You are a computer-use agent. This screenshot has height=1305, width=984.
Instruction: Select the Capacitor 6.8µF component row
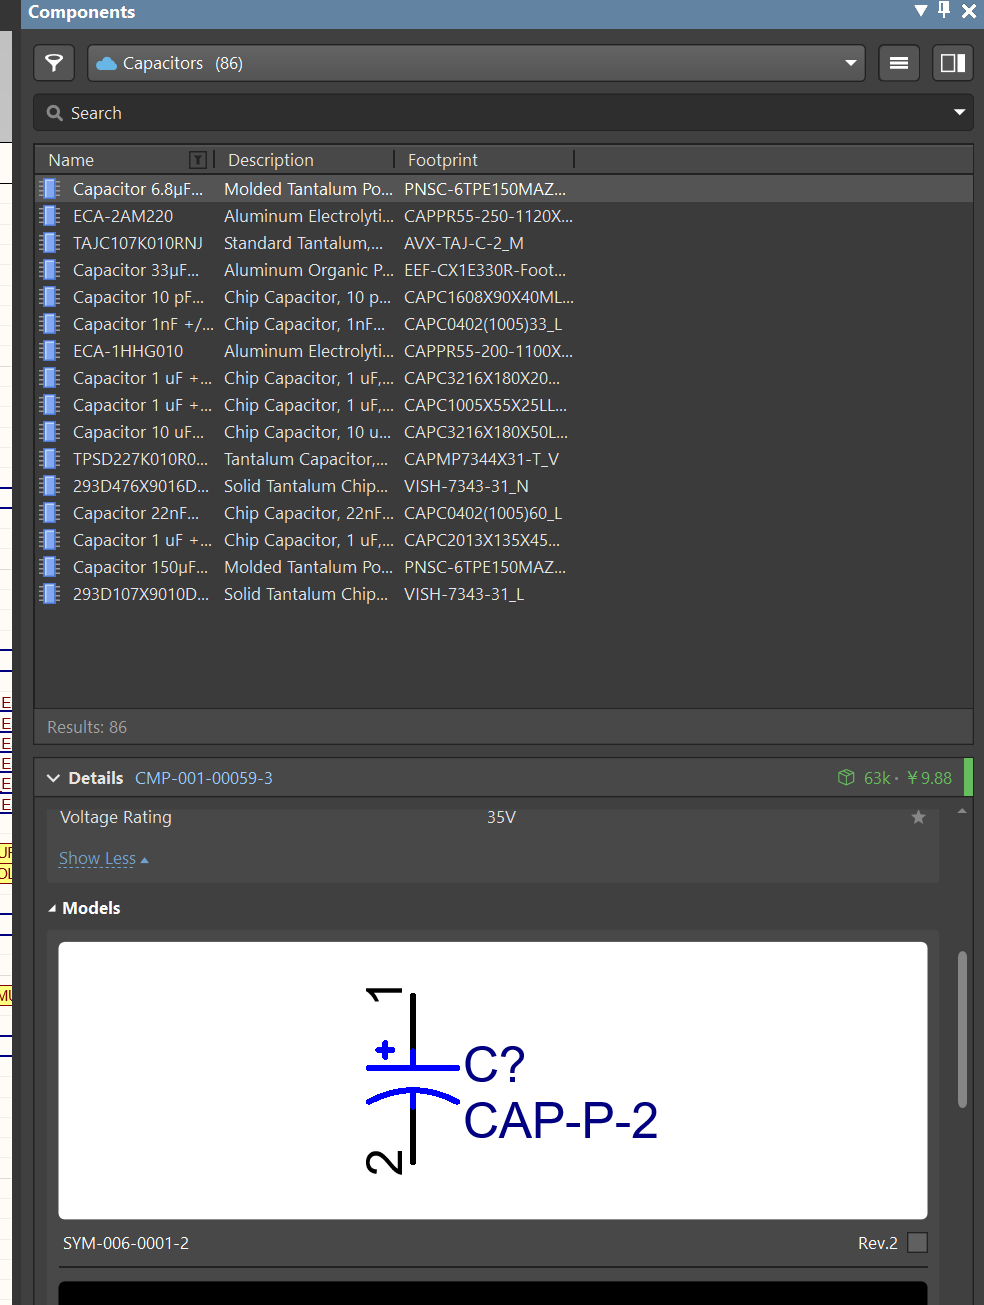pos(504,189)
